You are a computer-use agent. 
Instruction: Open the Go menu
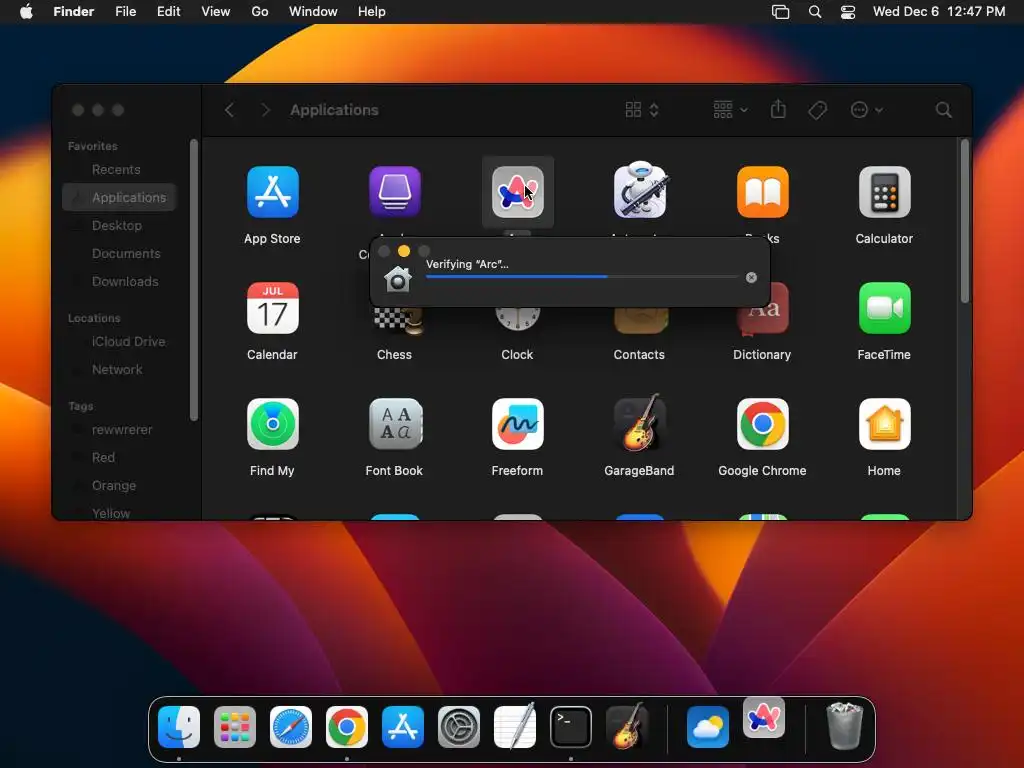[x=260, y=11]
